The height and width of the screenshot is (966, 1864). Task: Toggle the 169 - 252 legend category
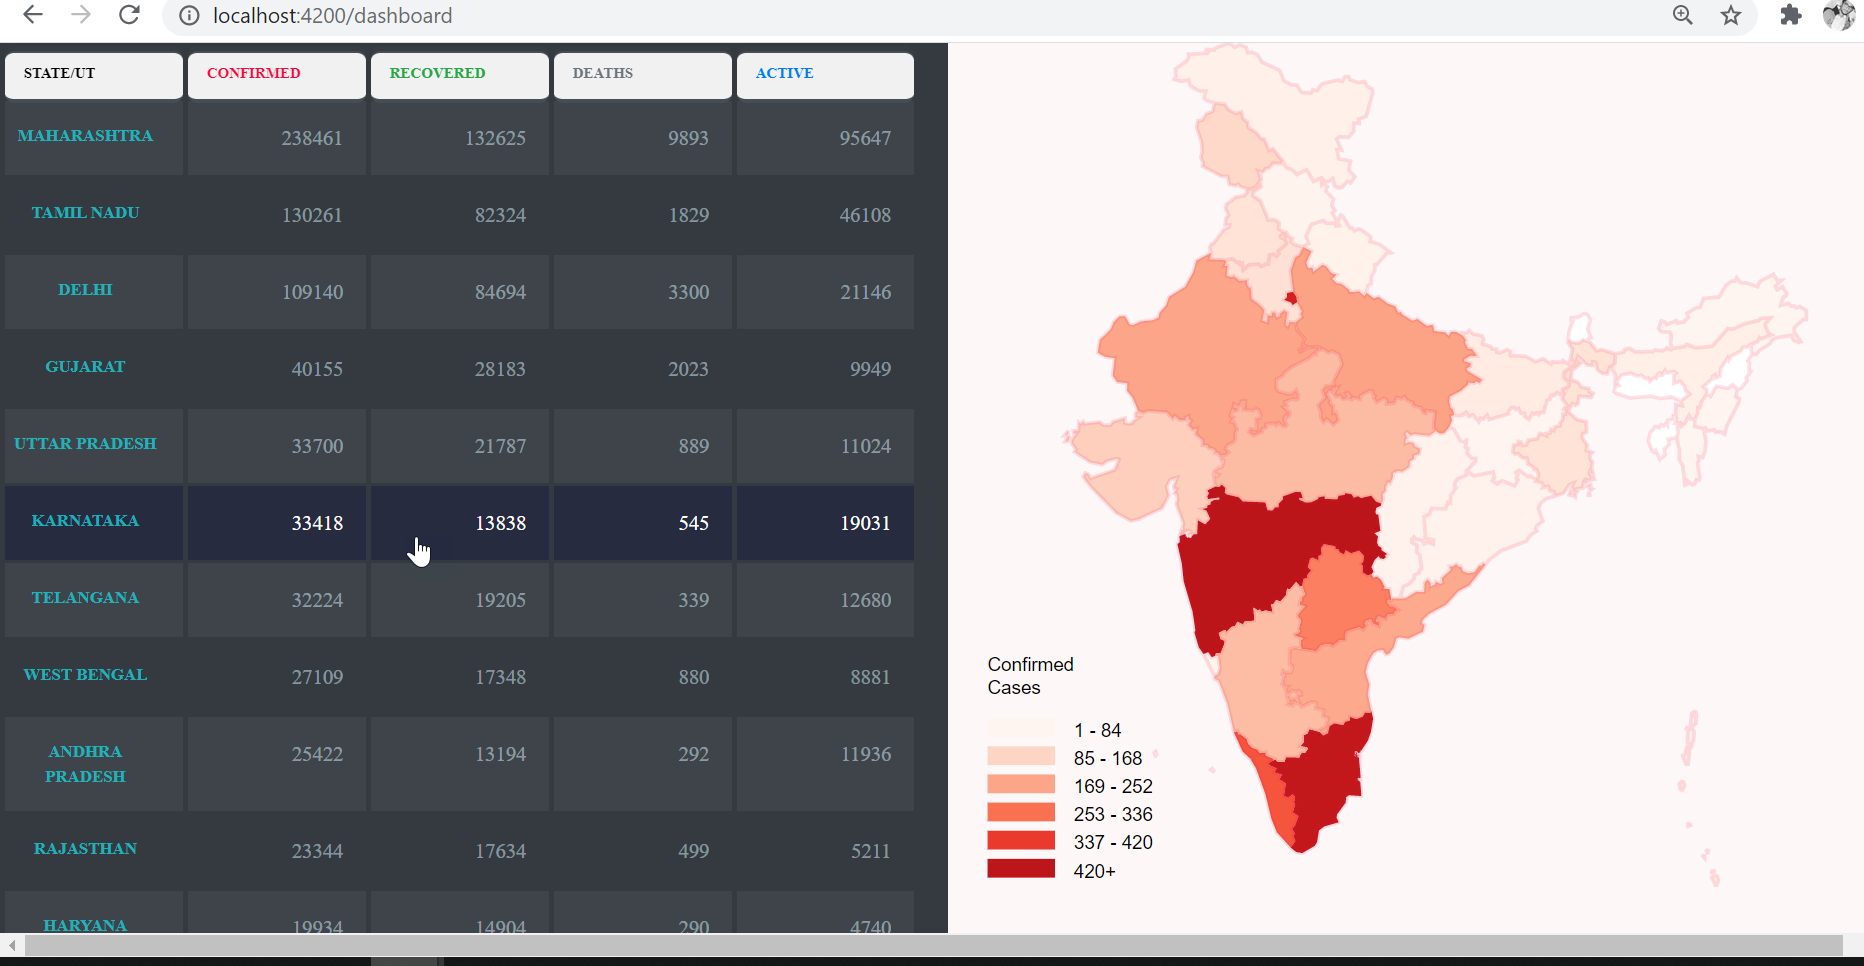[1112, 786]
